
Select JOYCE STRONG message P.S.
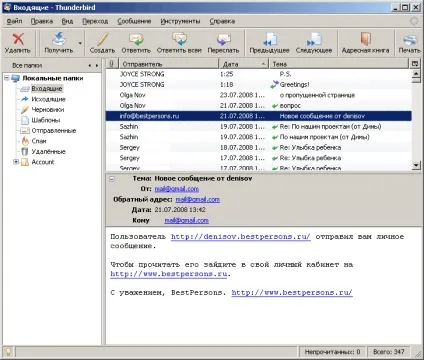click(x=259, y=74)
